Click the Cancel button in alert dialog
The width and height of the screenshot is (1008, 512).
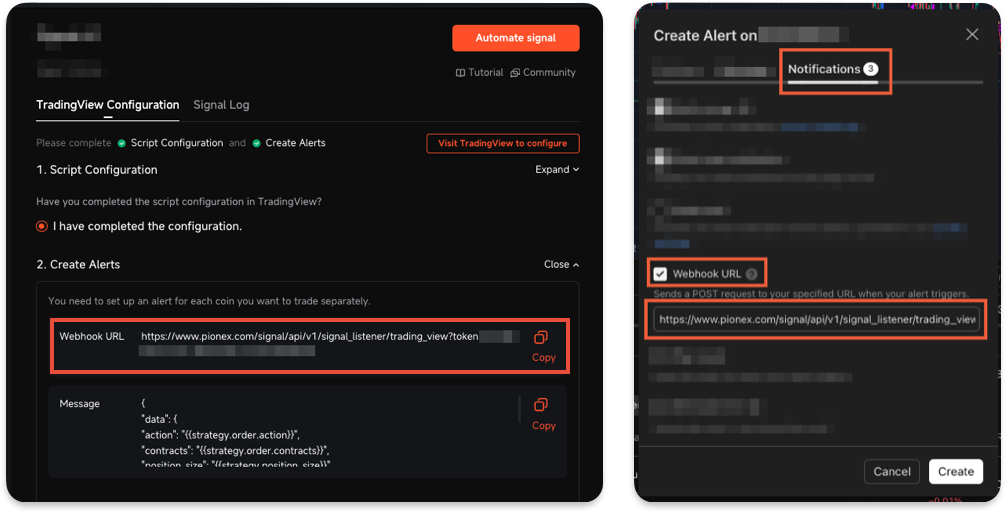pyautogui.click(x=892, y=471)
